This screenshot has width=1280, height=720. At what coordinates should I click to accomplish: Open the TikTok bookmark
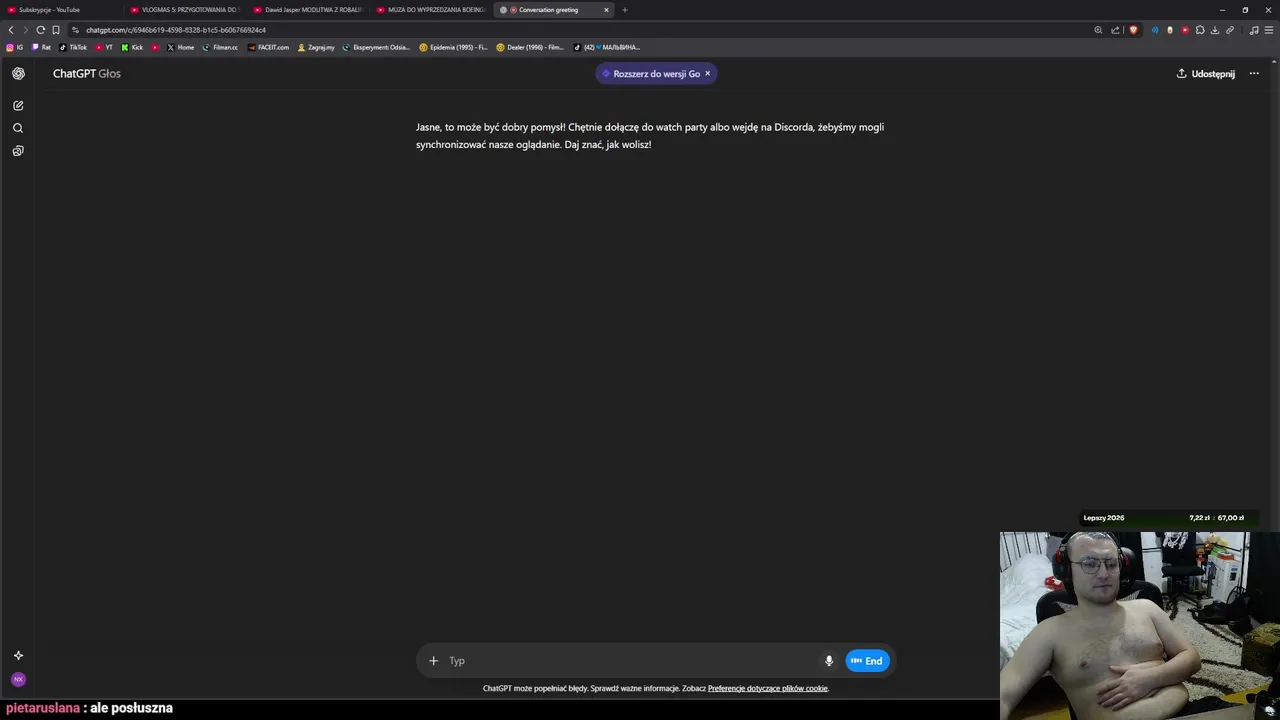[72, 47]
